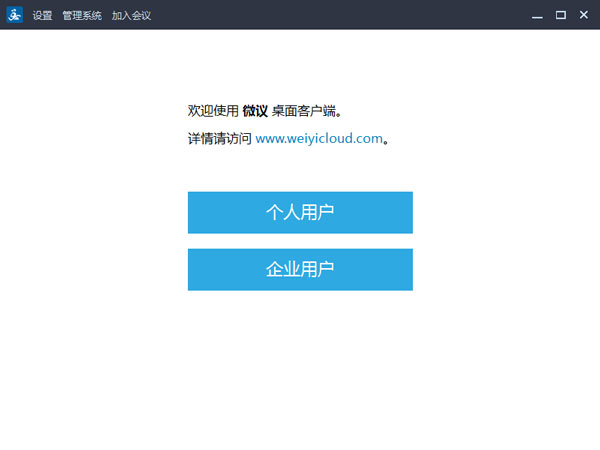Choose the 企业用户 button
This screenshot has width=600, height=450.
pyautogui.click(x=300, y=269)
